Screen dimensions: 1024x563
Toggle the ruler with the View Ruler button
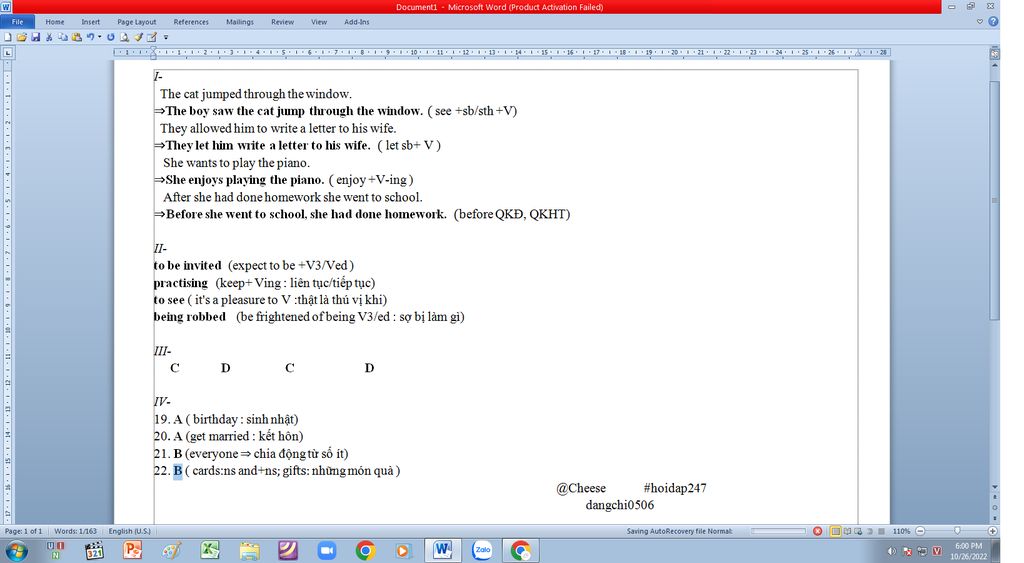click(995, 53)
